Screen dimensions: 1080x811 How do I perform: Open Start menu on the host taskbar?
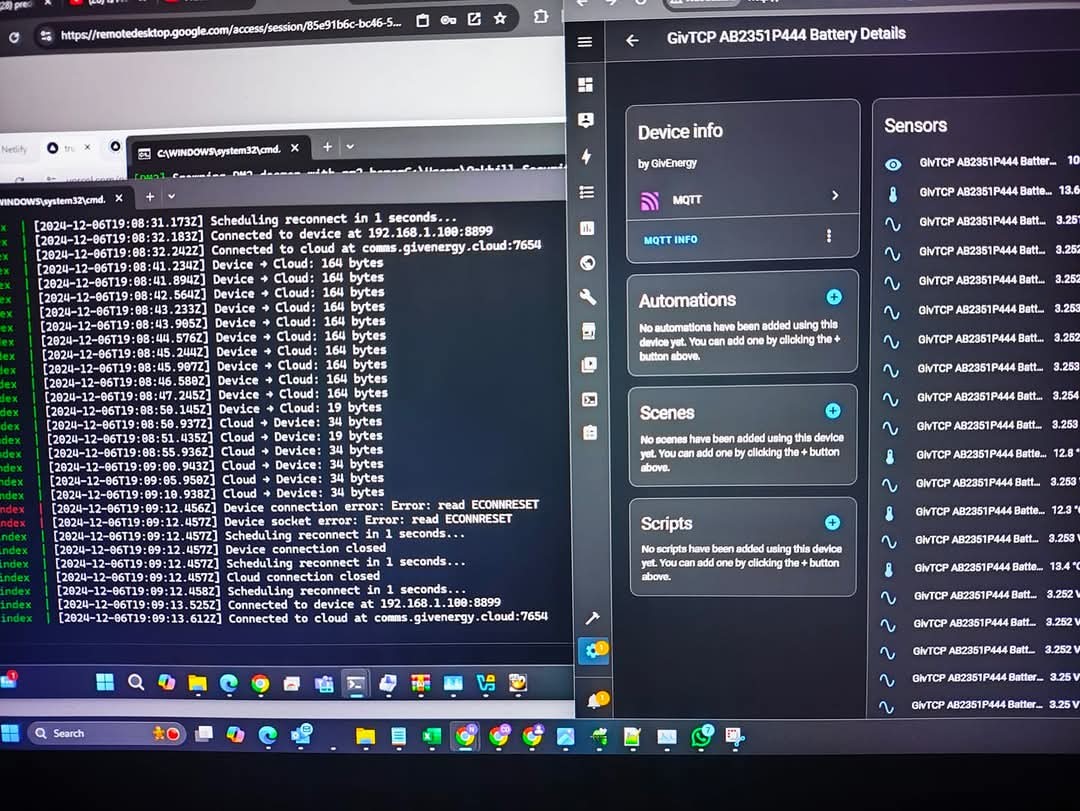click(x=10, y=733)
